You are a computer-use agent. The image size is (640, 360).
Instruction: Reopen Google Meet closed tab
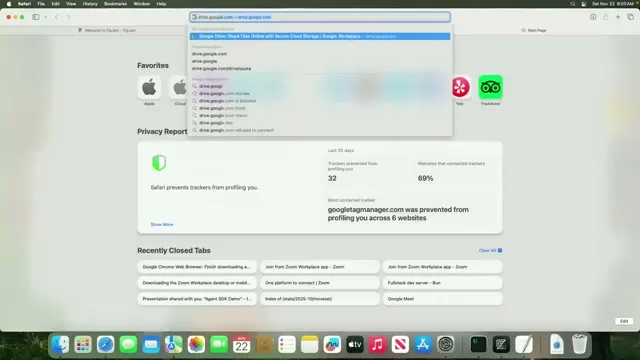[442, 299]
